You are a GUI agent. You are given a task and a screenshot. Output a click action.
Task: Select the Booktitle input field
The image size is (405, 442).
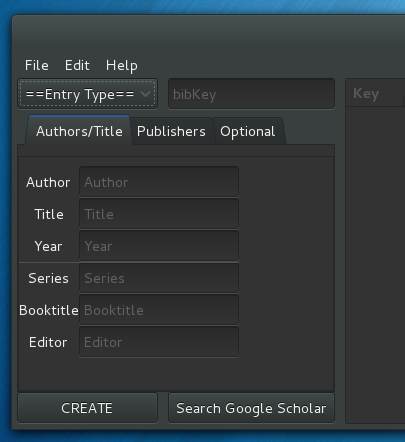click(x=159, y=310)
